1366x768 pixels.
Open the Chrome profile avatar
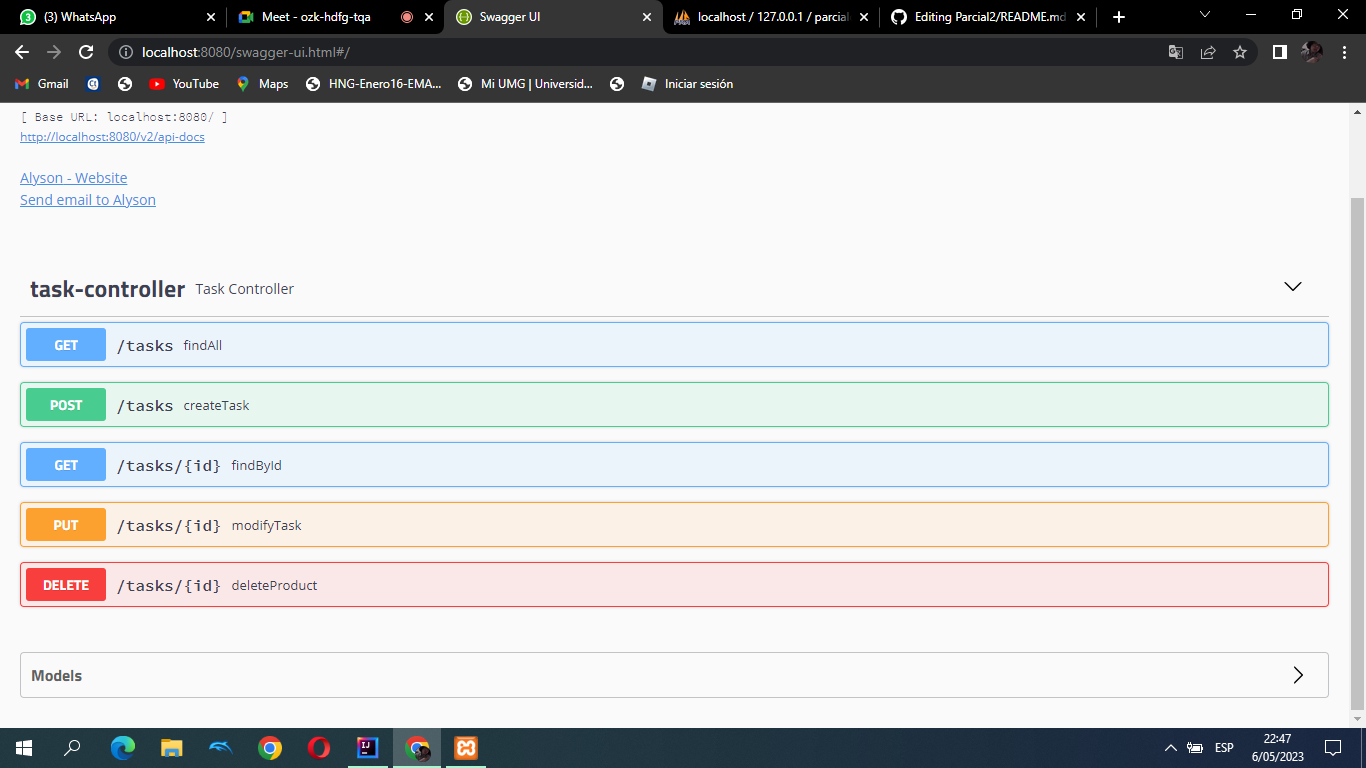[x=1312, y=52]
